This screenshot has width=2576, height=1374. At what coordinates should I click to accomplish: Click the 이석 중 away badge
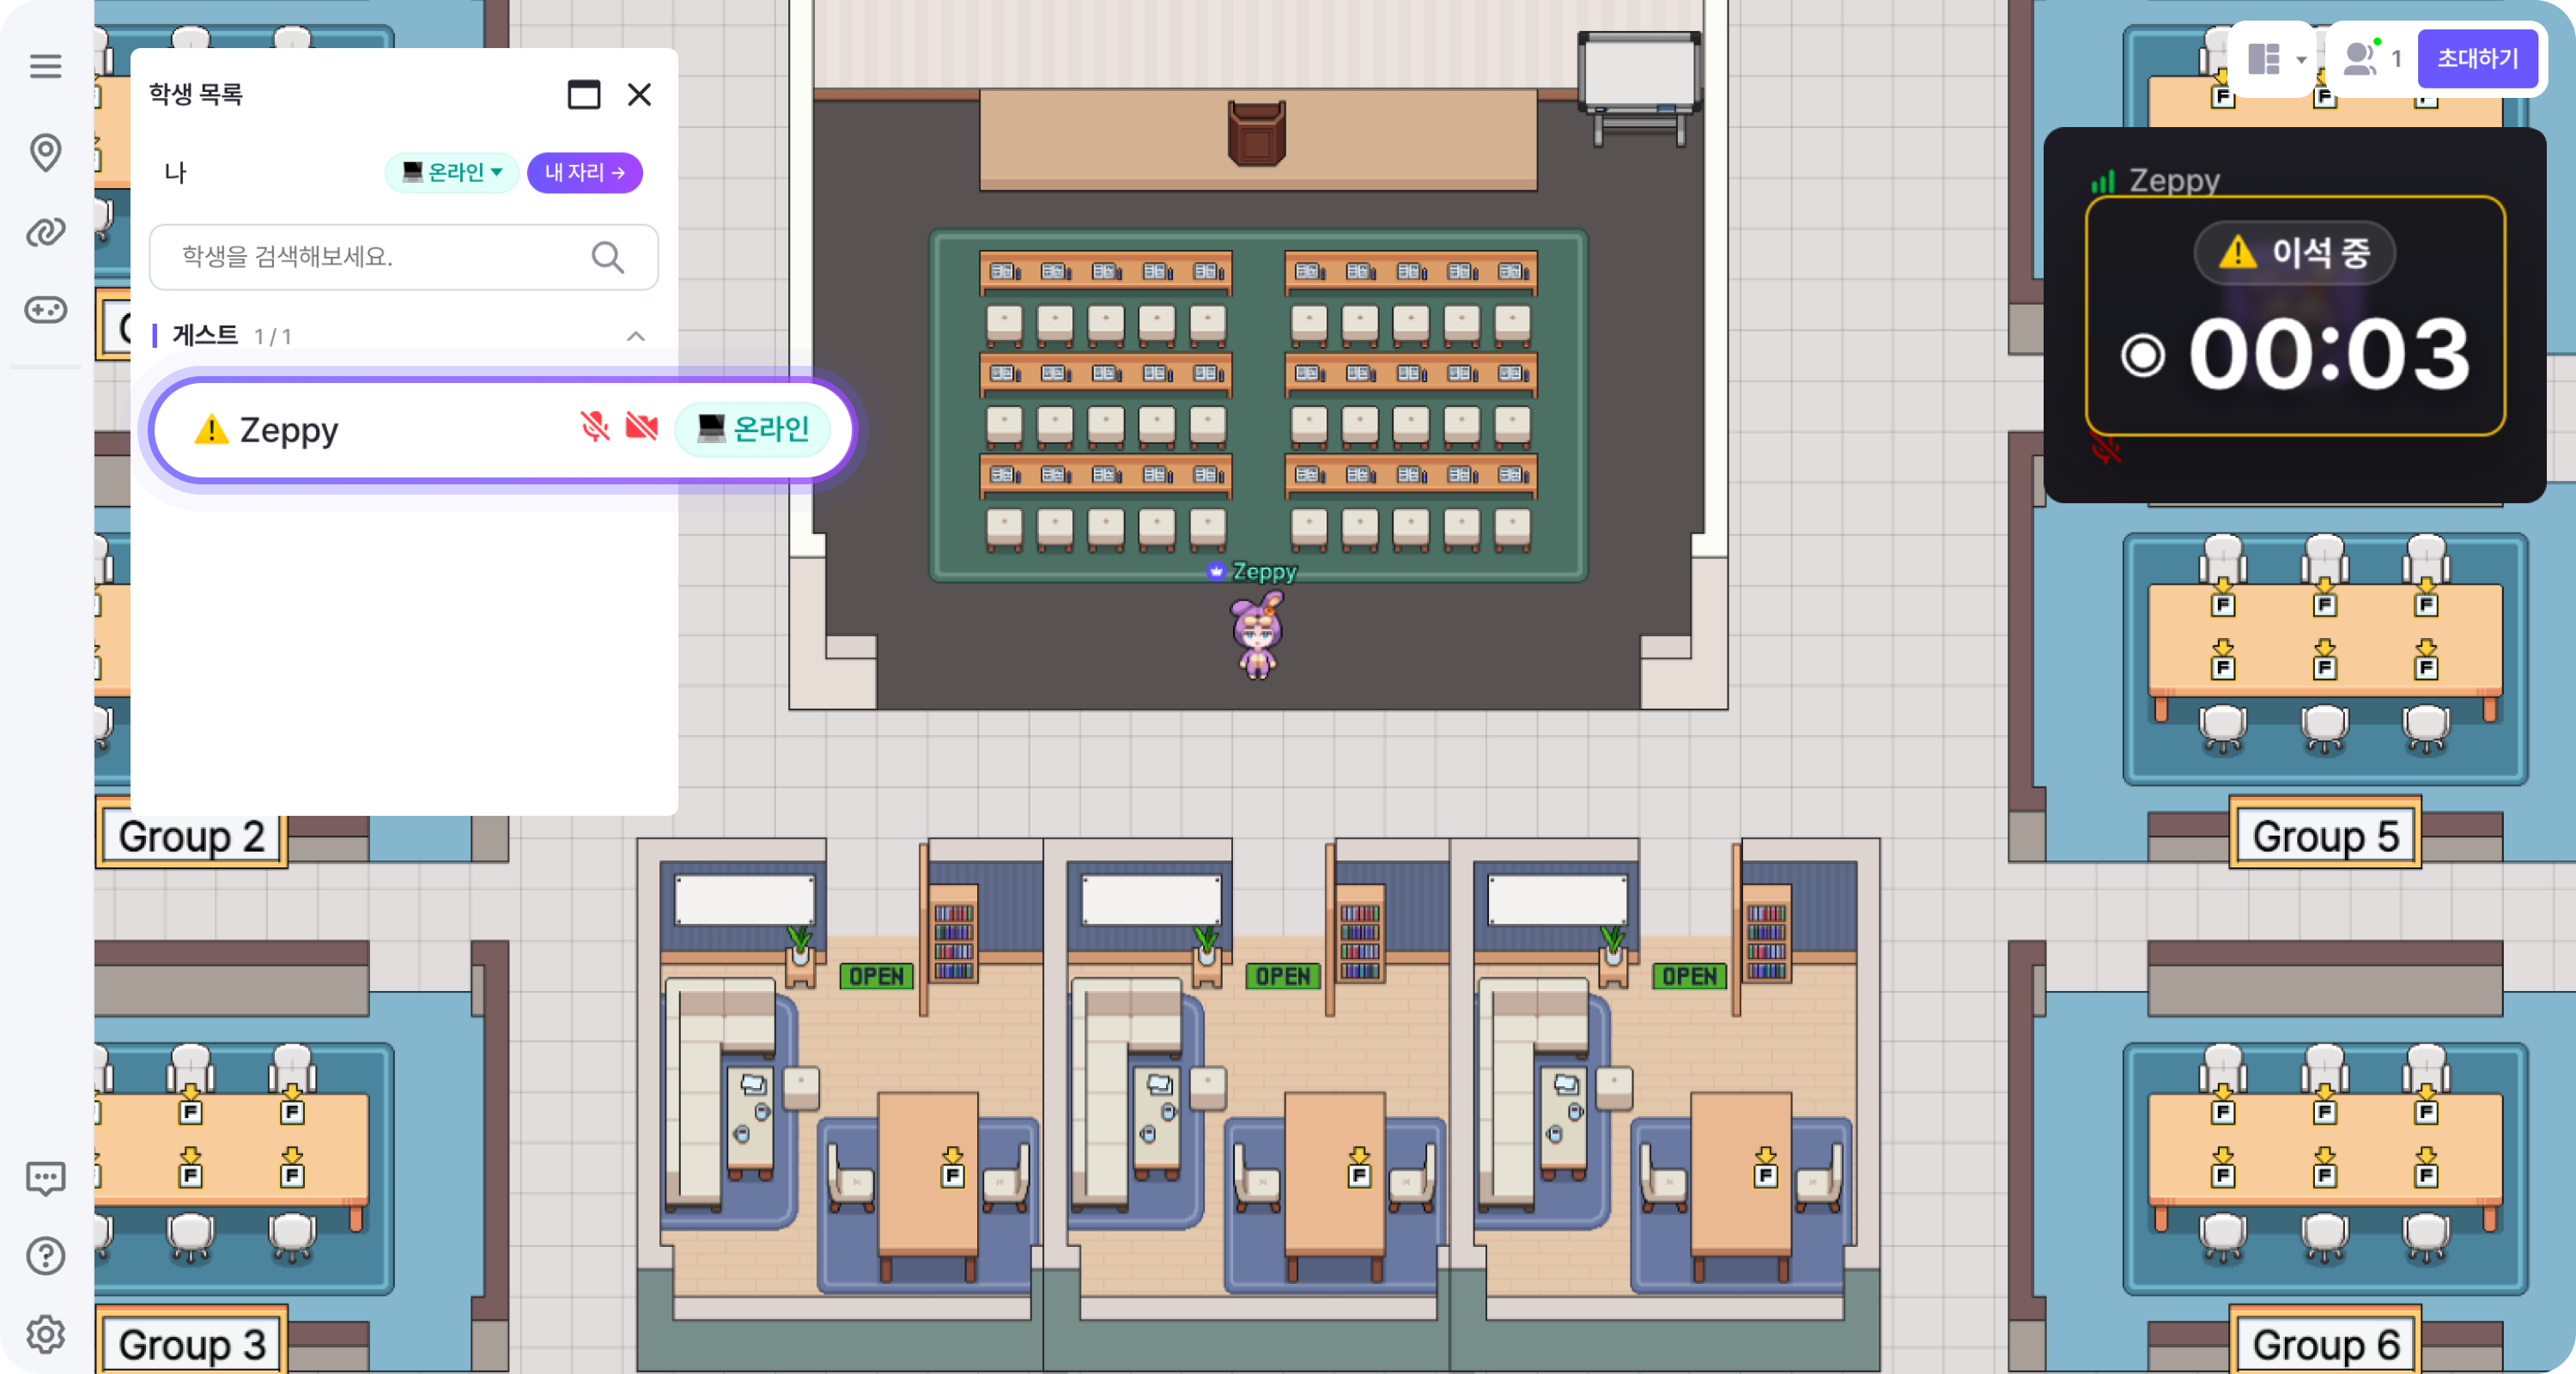(x=2295, y=252)
